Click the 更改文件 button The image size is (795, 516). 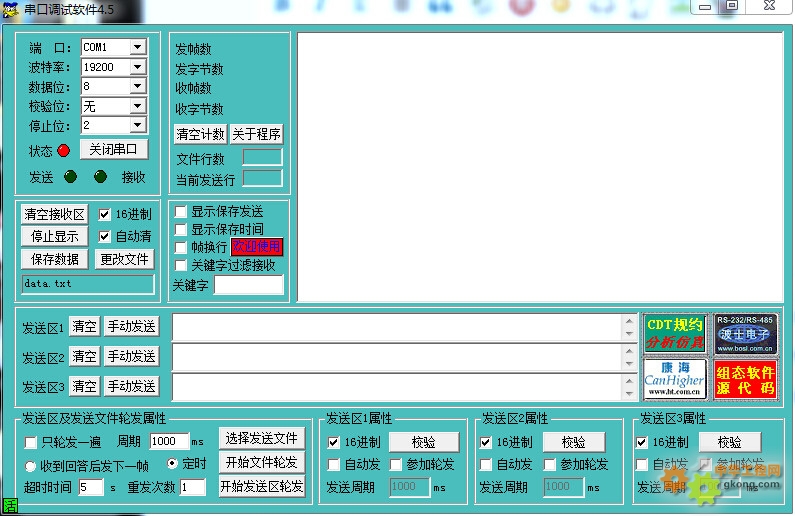click(124, 260)
